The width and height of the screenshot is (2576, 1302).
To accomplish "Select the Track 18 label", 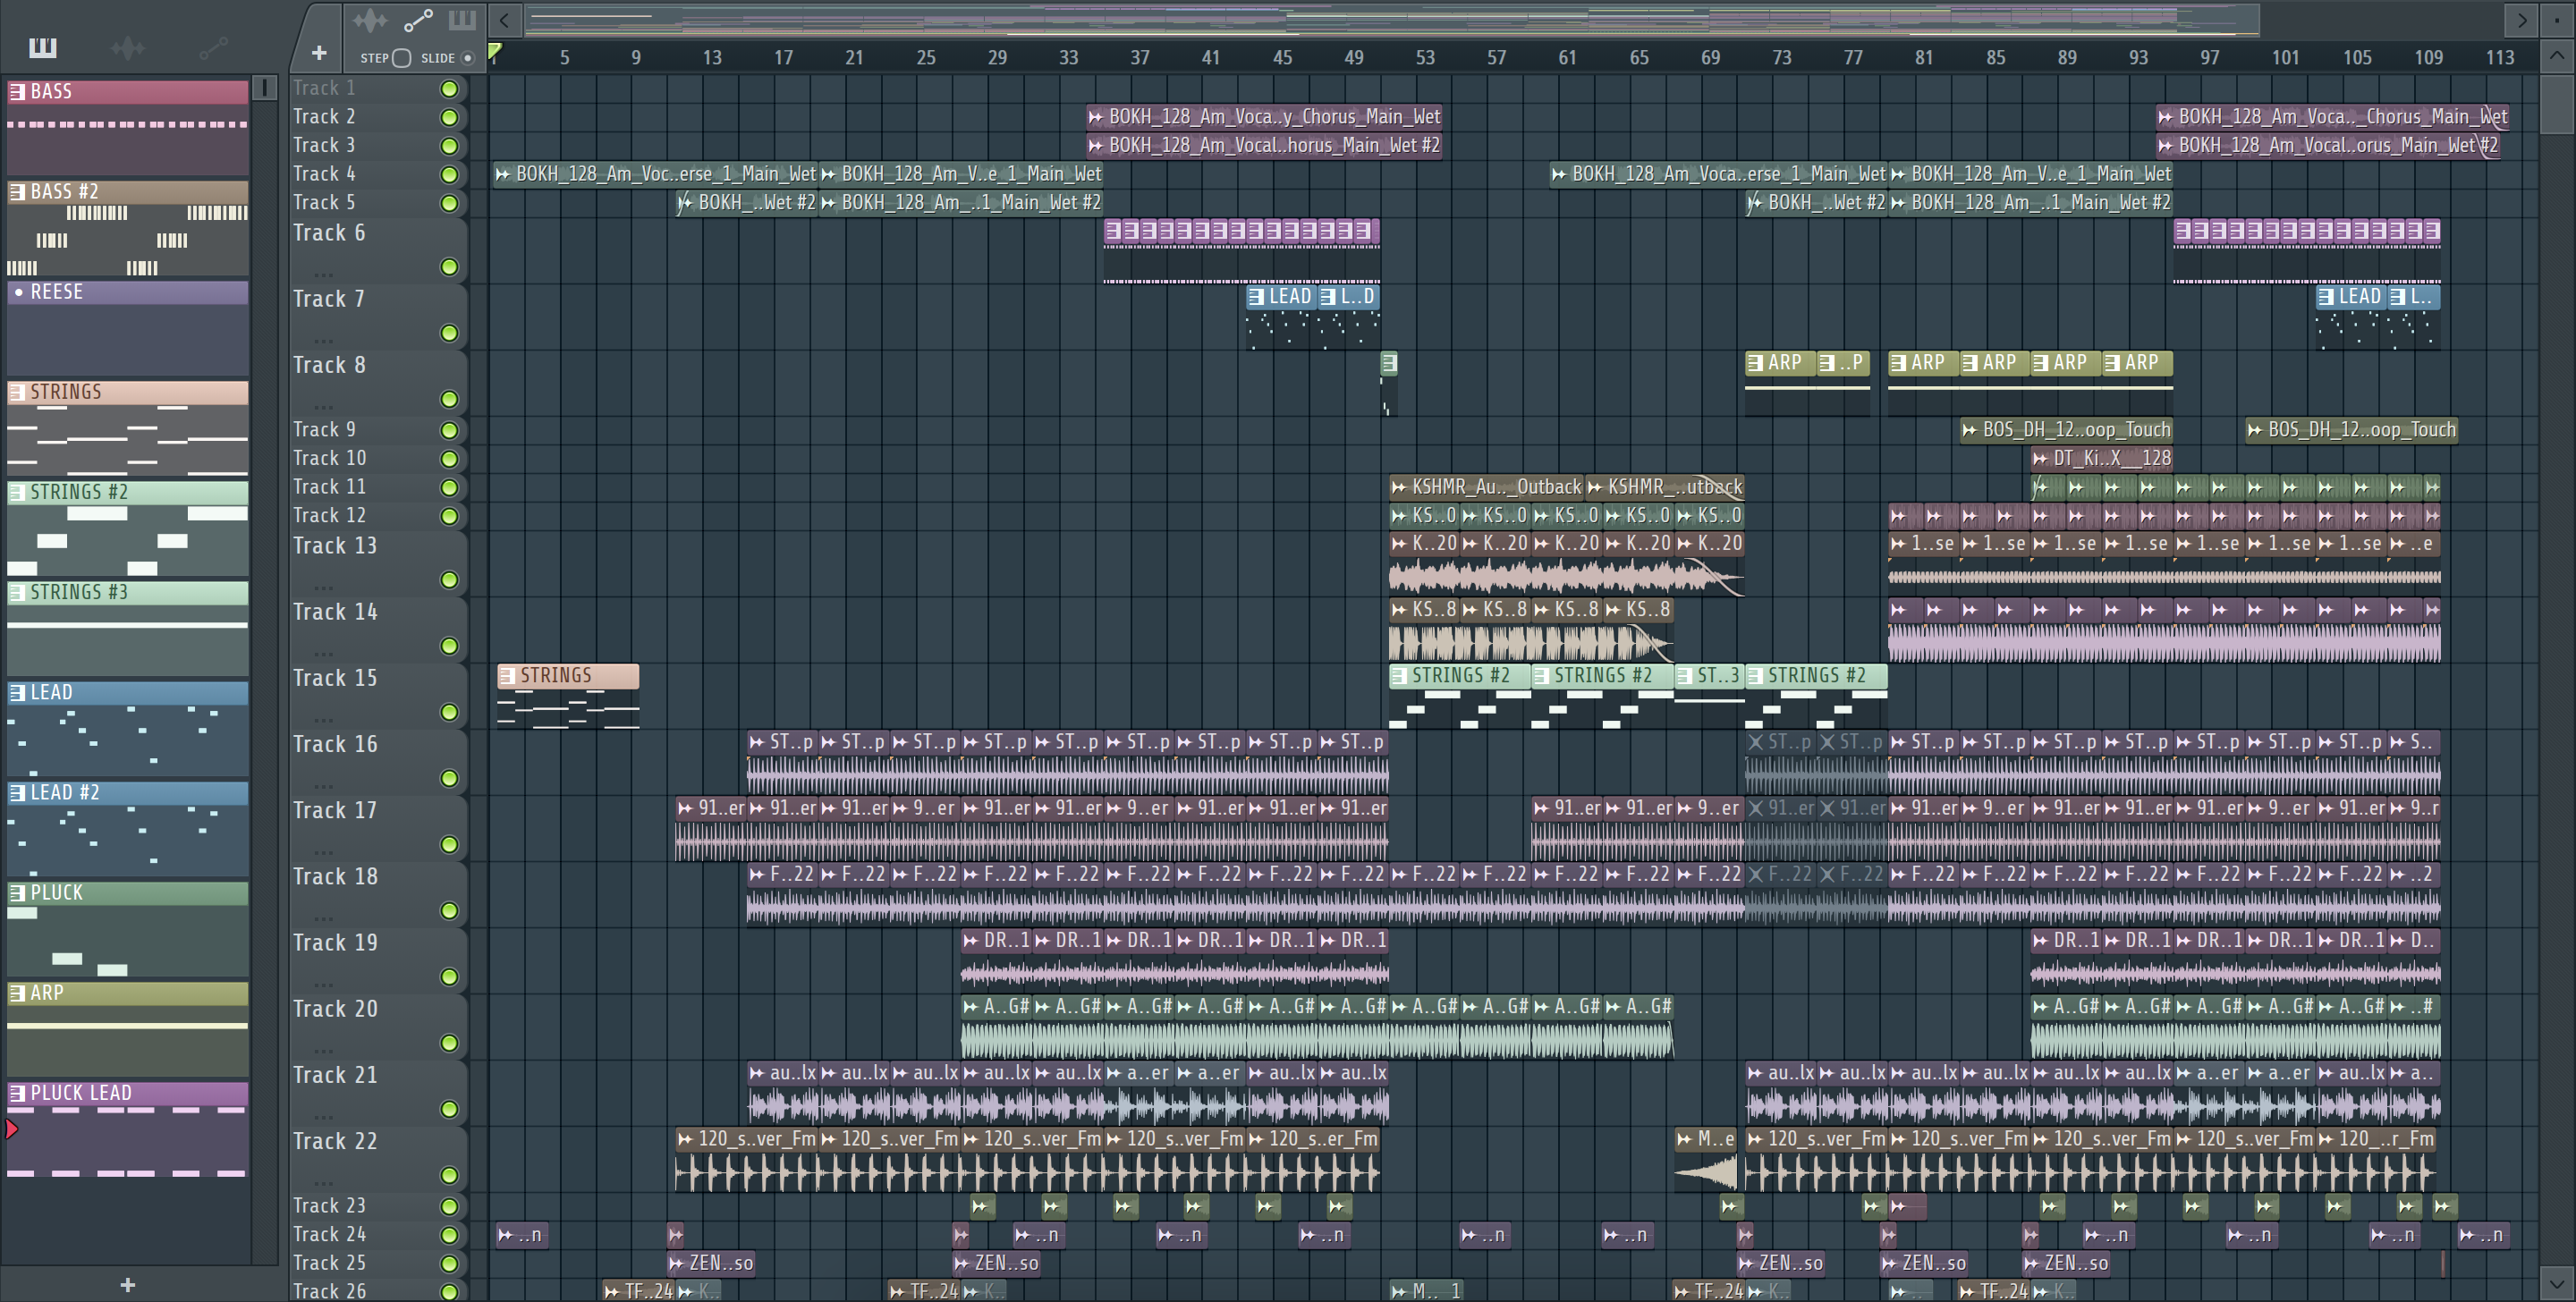I will click(335, 877).
